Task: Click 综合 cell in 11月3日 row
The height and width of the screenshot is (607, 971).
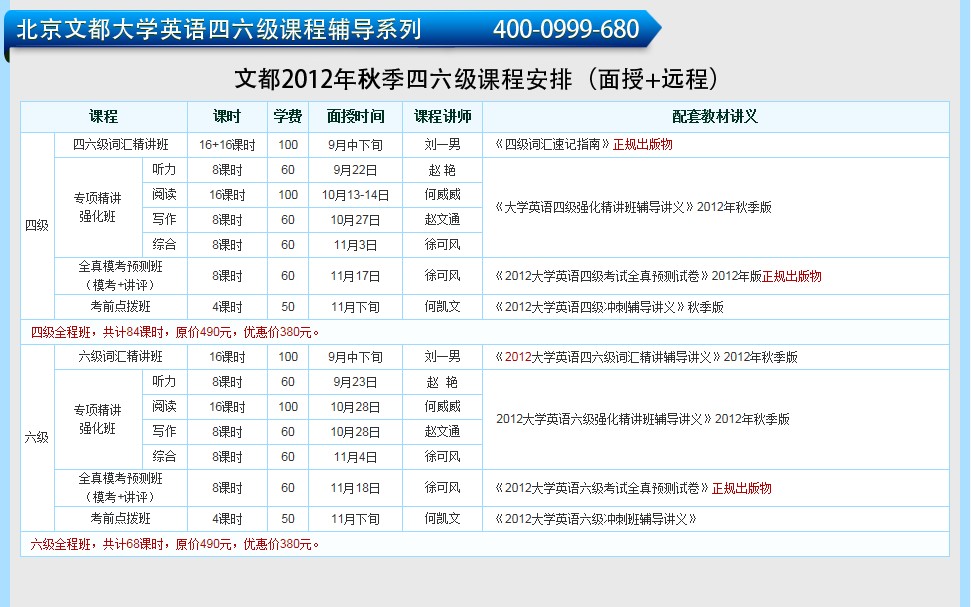Action: (165, 245)
